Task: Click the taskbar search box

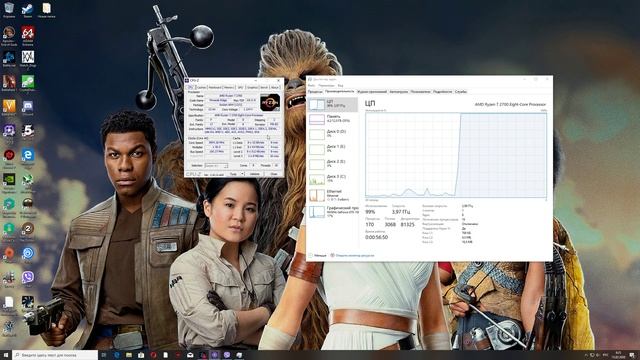Action: coord(55,355)
